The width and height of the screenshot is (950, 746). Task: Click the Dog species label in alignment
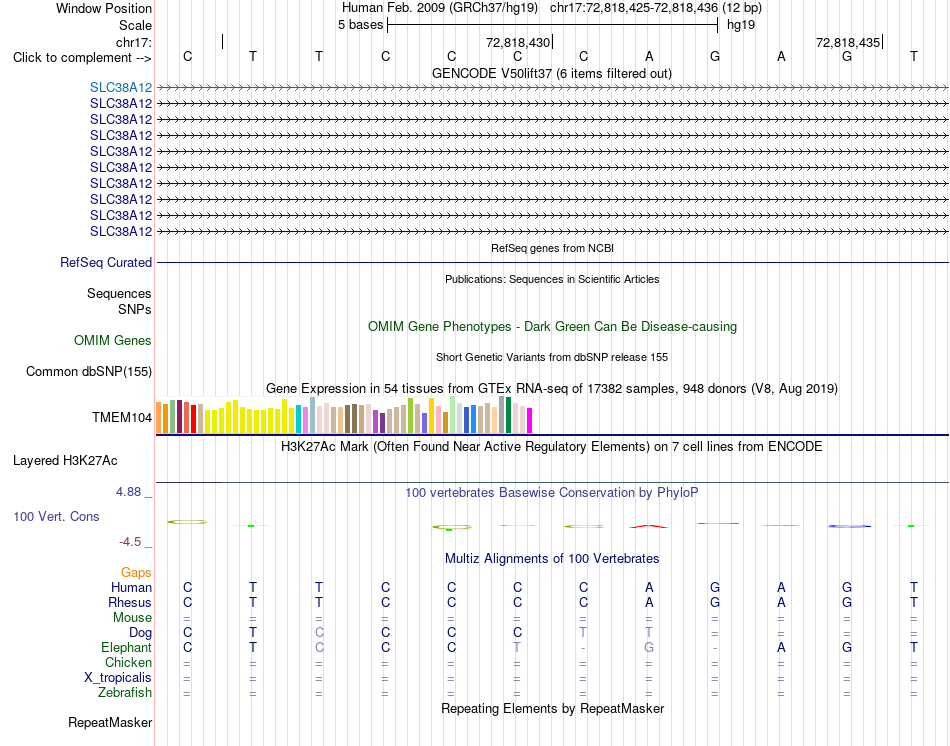140,633
